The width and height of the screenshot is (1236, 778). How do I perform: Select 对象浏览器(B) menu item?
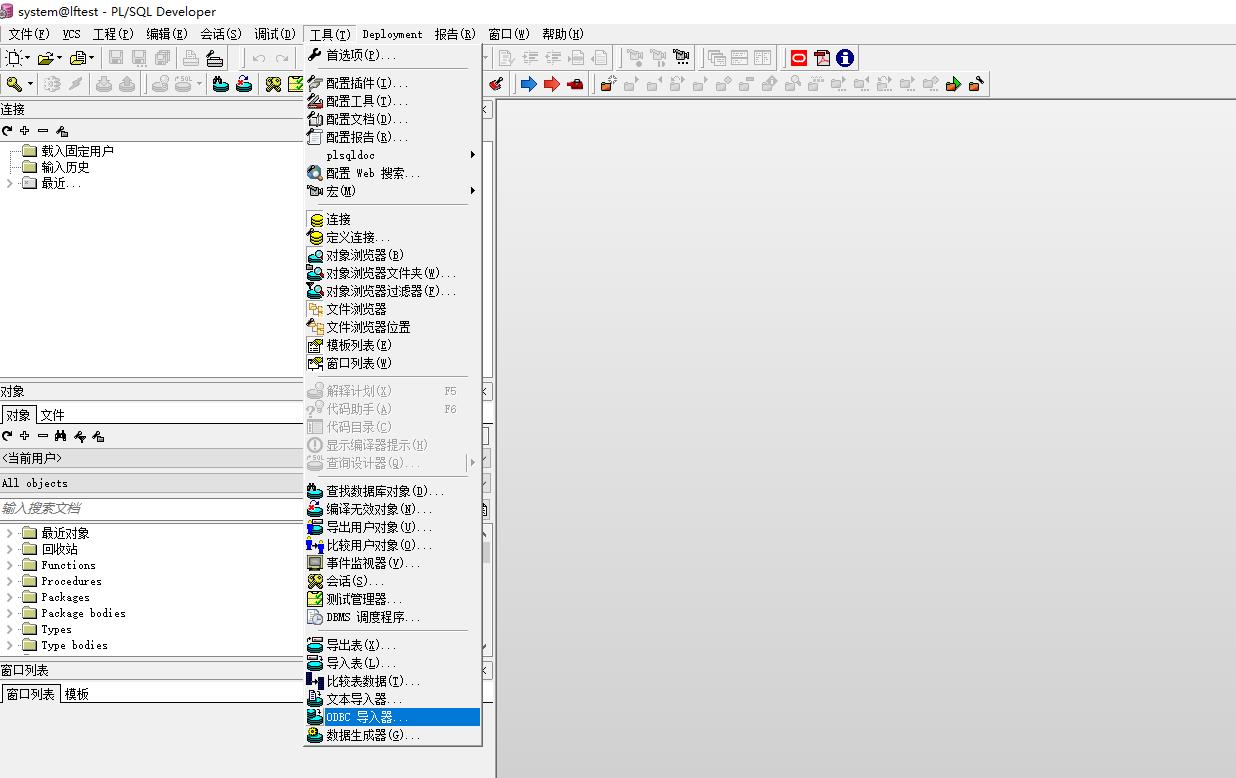point(393,255)
